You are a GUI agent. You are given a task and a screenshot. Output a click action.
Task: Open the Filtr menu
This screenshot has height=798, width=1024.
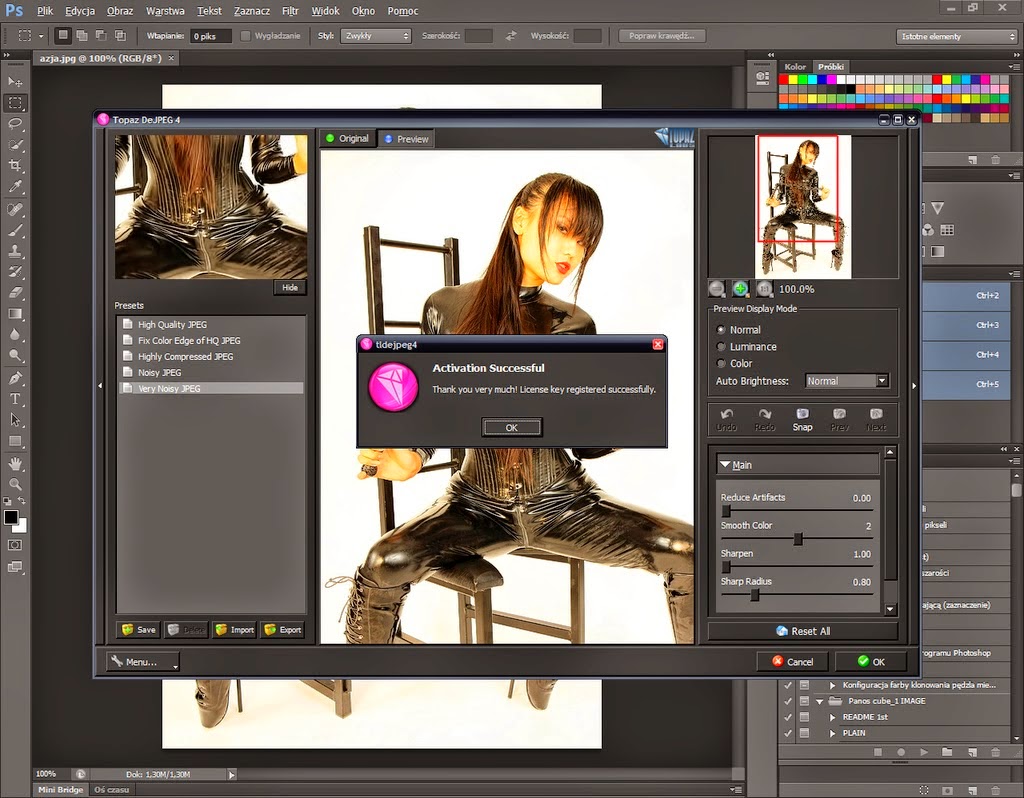(x=290, y=11)
